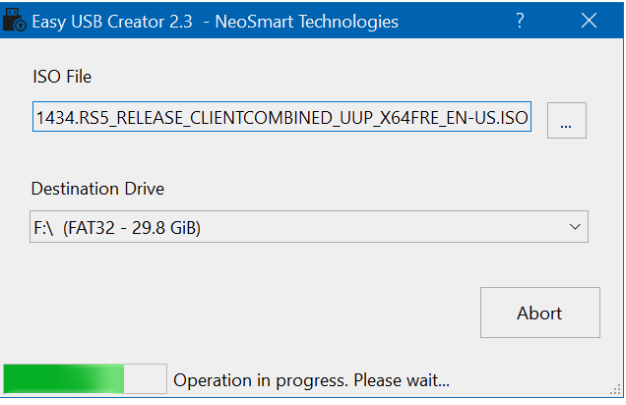Viewport: 626px width, 405px height.
Task: Click the Easy USB Creator title bar icon
Action: pyautogui.click(x=14, y=21)
